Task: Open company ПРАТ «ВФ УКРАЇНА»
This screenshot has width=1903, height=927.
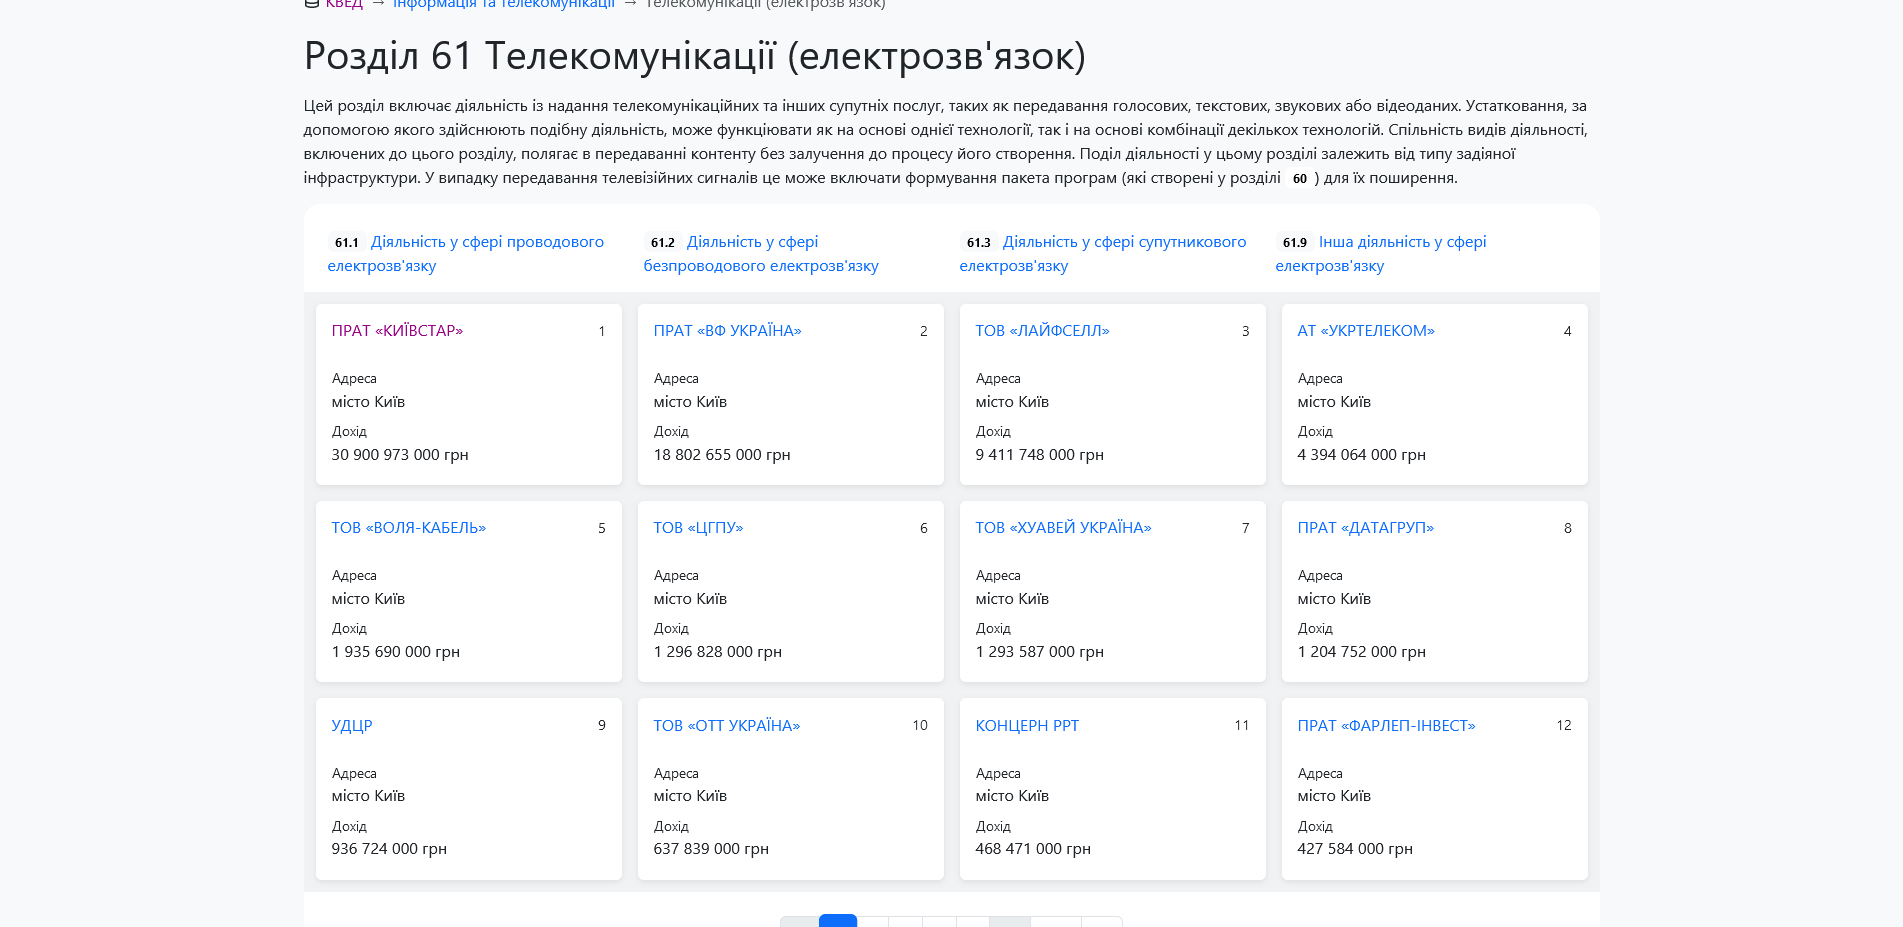Action: click(x=727, y=331)
